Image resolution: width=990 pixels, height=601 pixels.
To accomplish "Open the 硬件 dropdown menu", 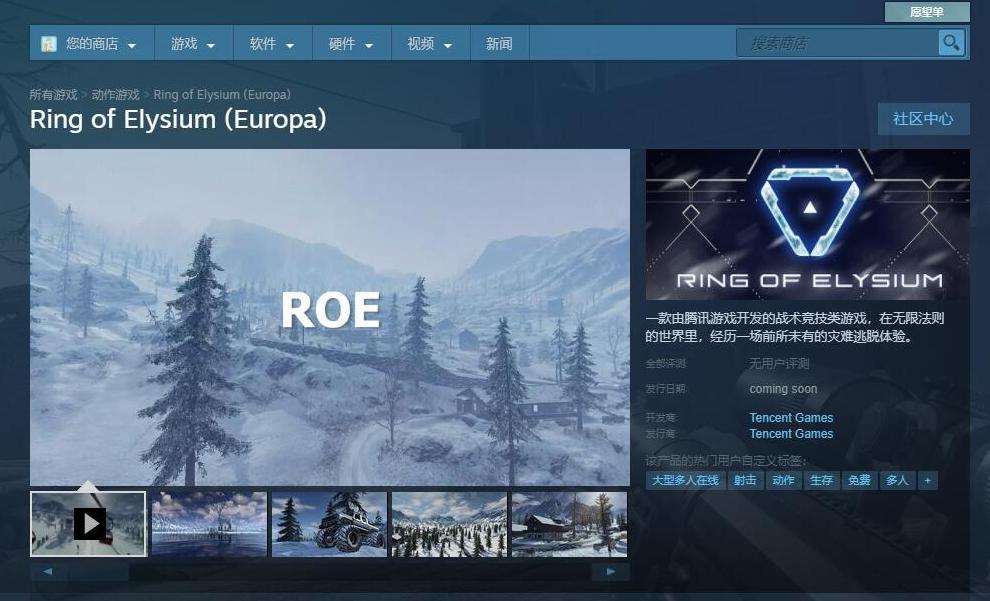I will [x=352, y=44].
